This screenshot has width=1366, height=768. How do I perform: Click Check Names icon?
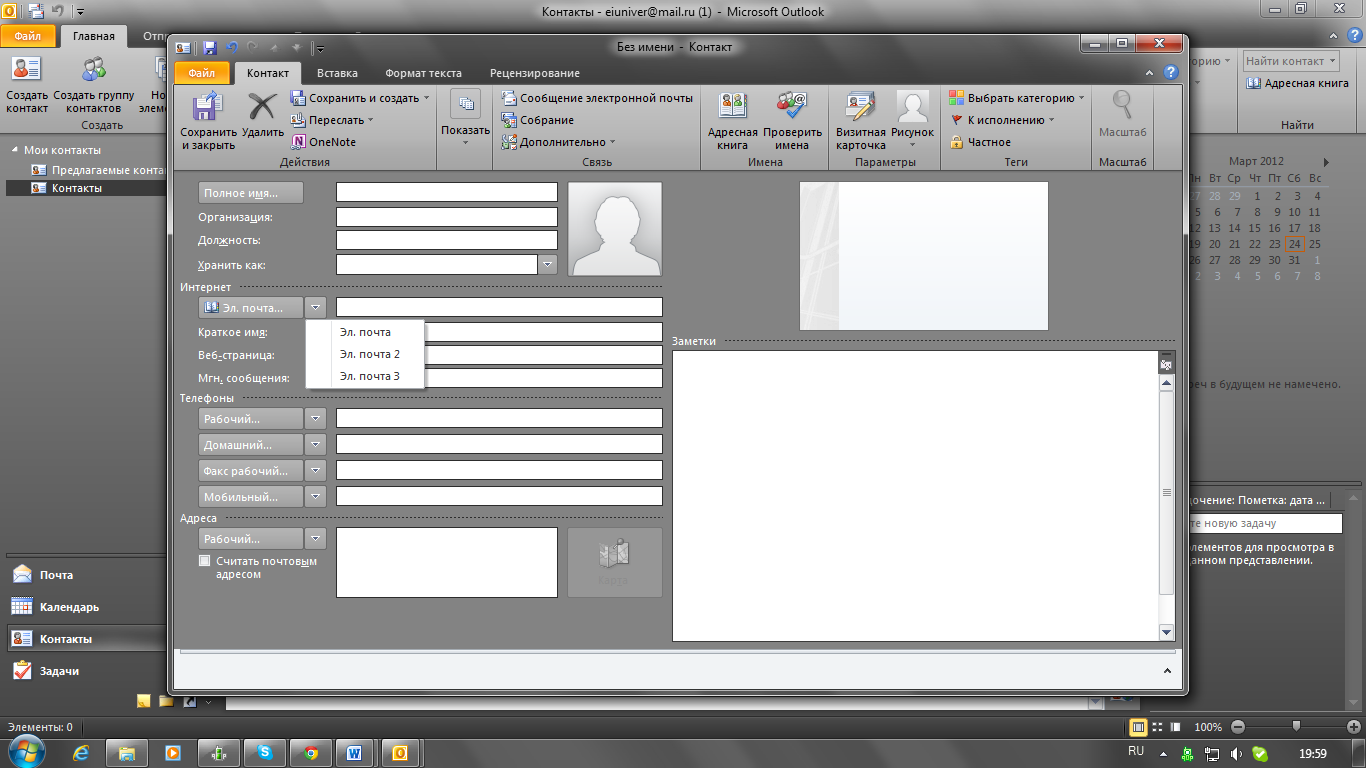tap(791, 107)
